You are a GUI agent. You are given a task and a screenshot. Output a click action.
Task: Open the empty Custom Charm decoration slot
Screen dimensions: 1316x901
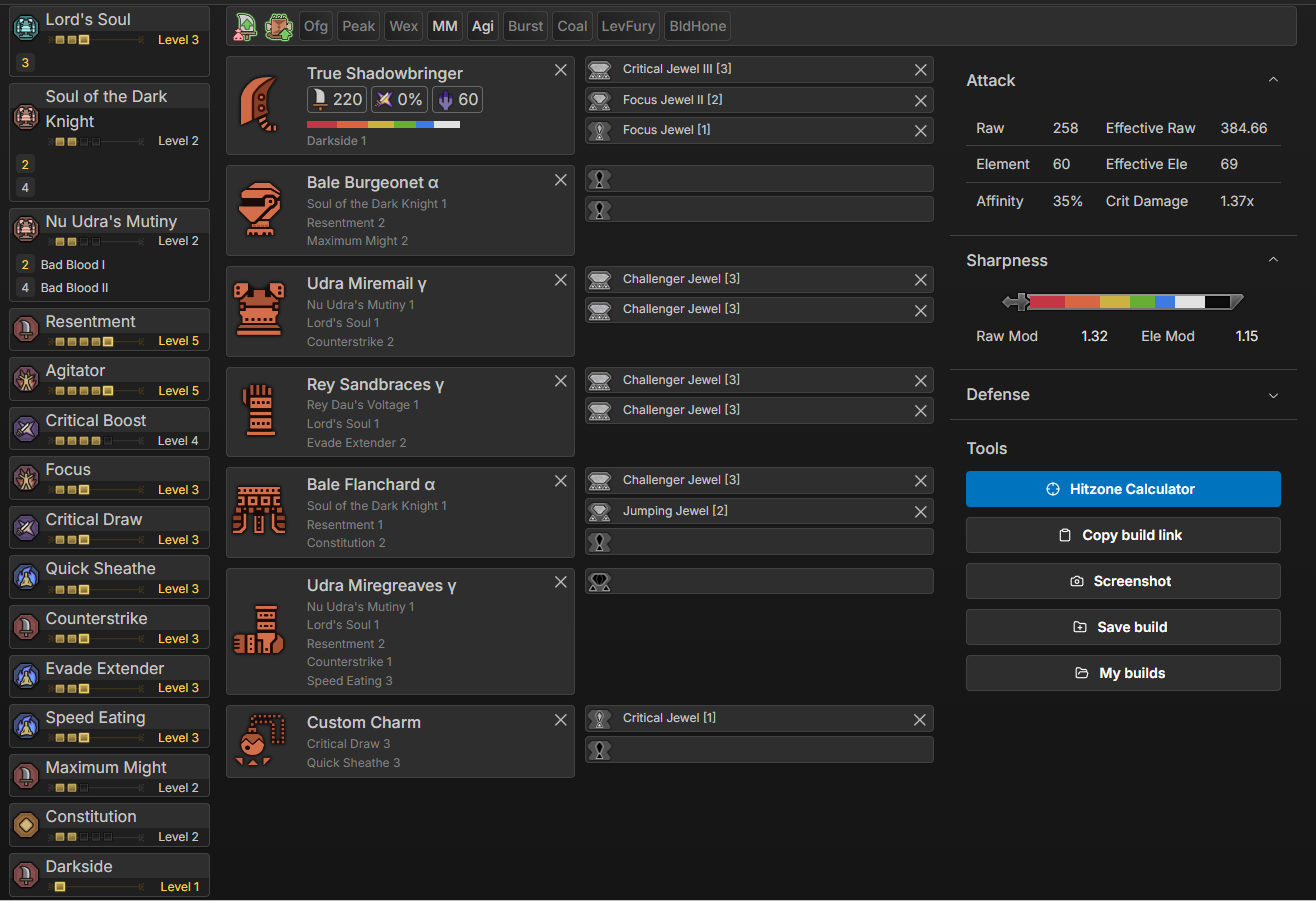coord(759,750)
